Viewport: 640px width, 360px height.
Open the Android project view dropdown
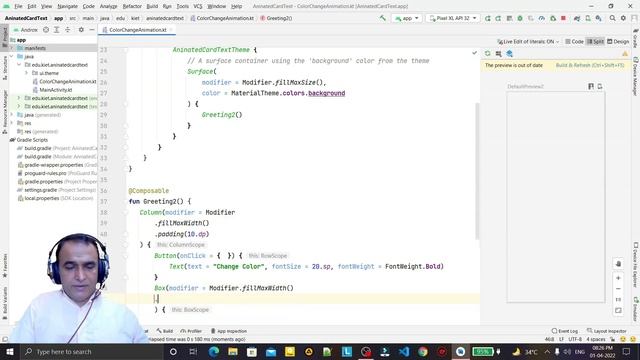click(25, 30)
